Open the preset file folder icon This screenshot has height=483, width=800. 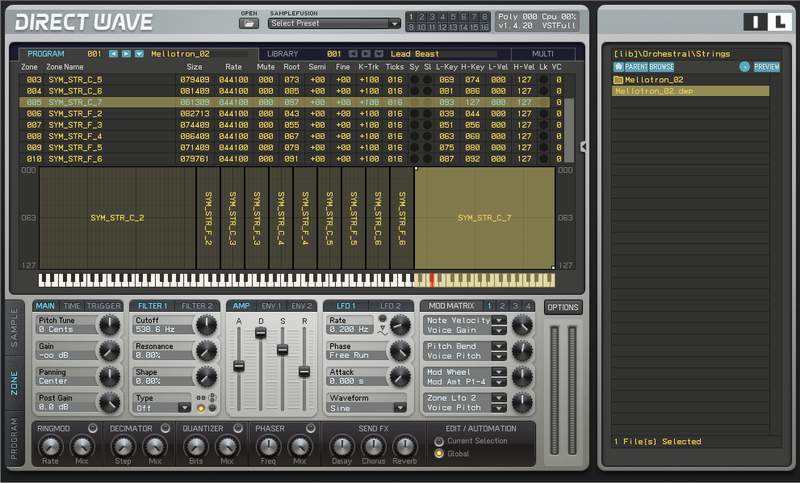tap(248, 23)
